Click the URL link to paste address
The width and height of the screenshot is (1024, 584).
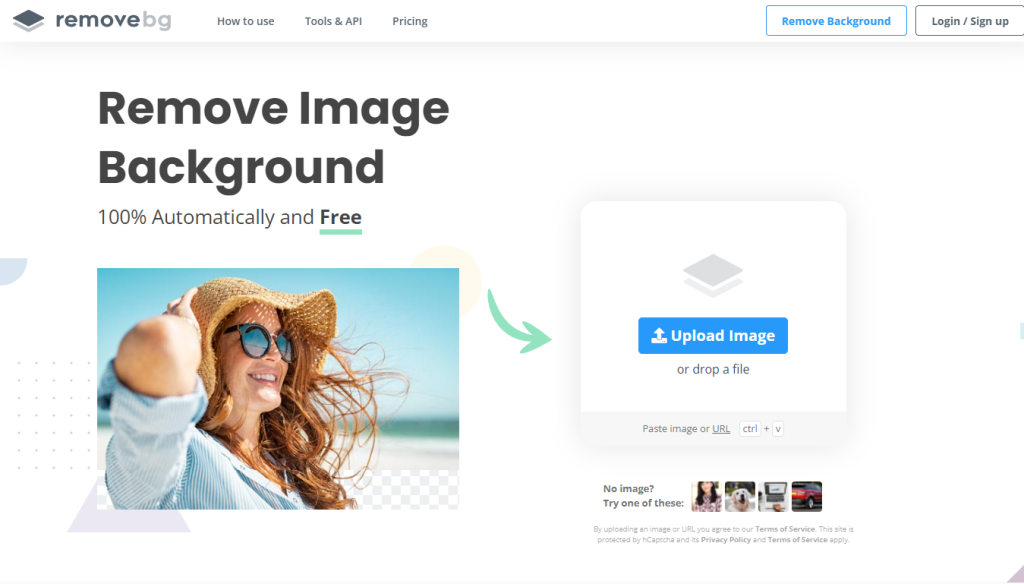pyautogui.click(x=721, y=429)
